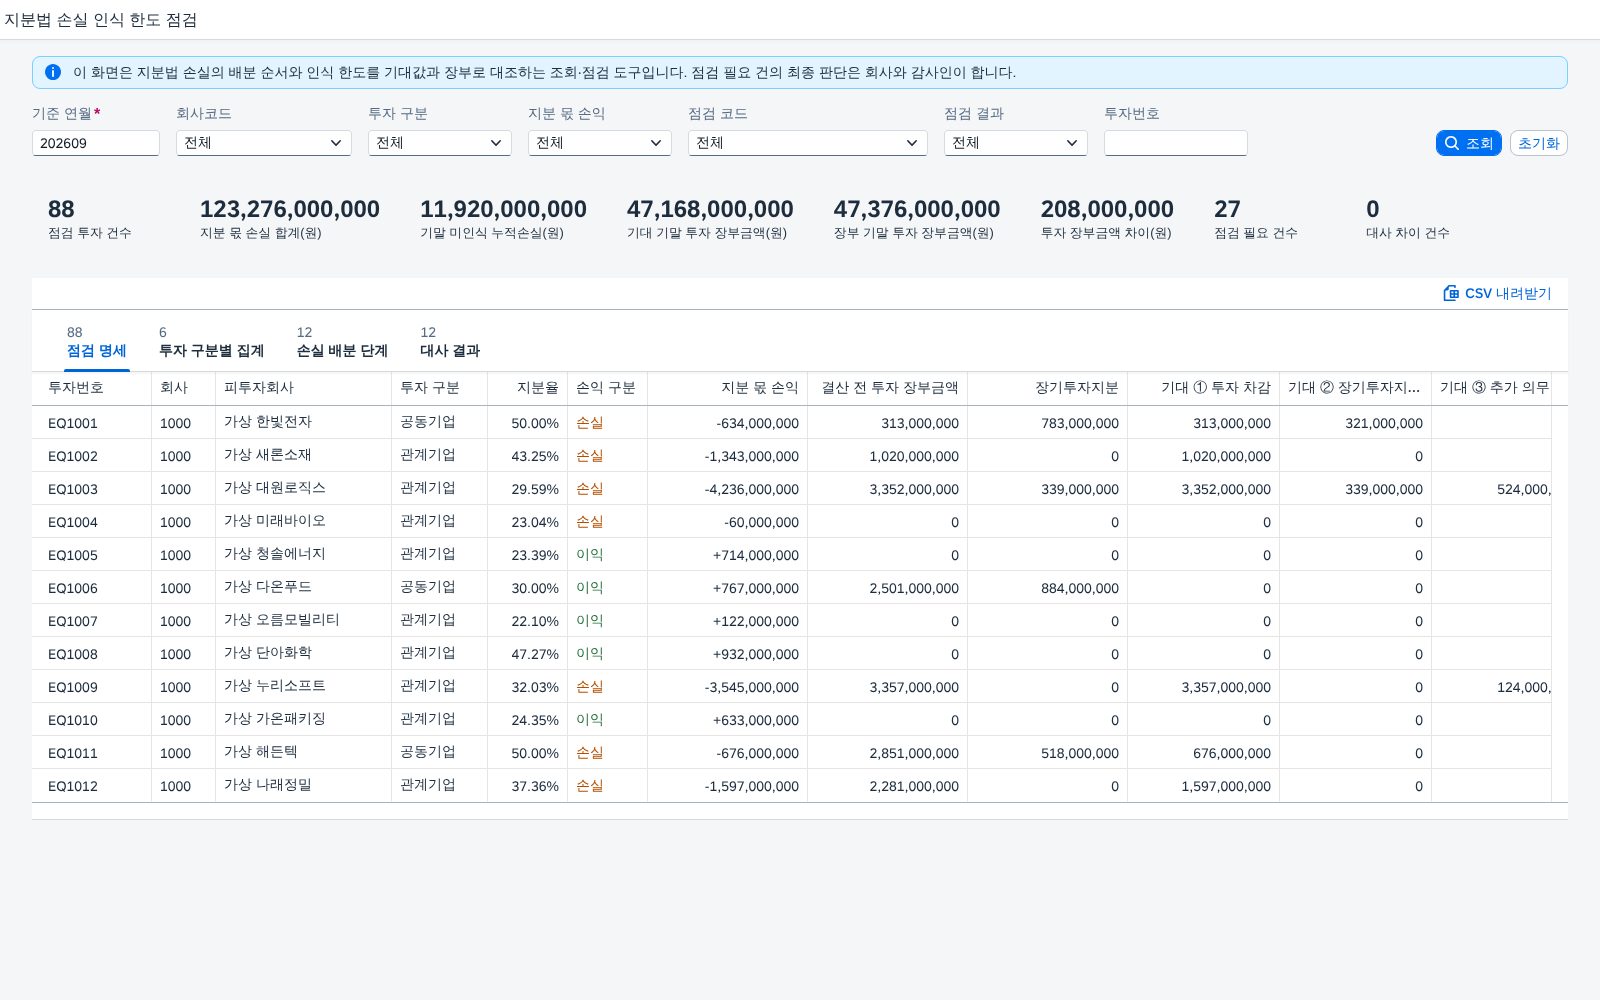Click the 88 점검 투자 건수 figure
This screenshot has height=1000, width=1600.
[x=61, y=209]
